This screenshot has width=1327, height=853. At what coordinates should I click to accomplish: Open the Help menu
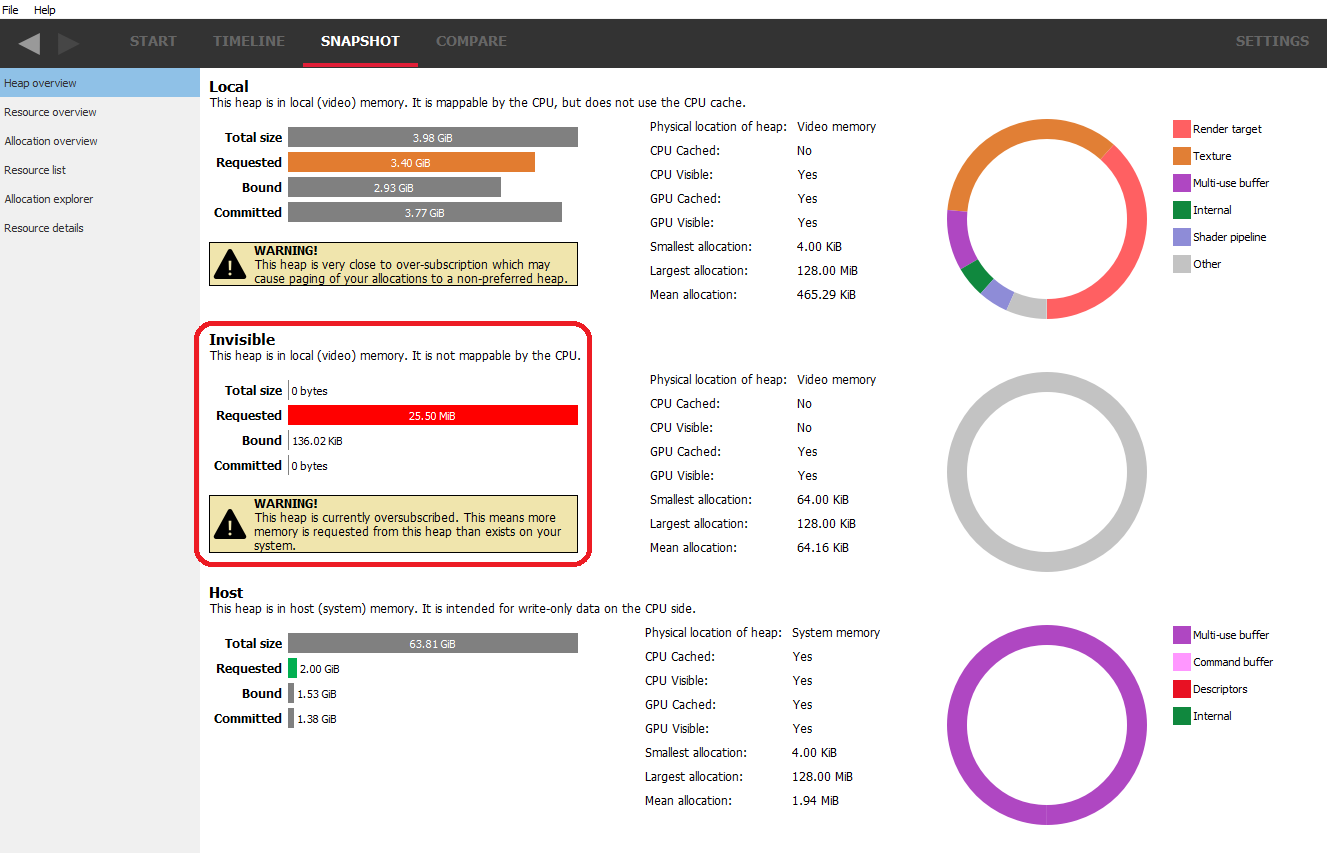45,9
